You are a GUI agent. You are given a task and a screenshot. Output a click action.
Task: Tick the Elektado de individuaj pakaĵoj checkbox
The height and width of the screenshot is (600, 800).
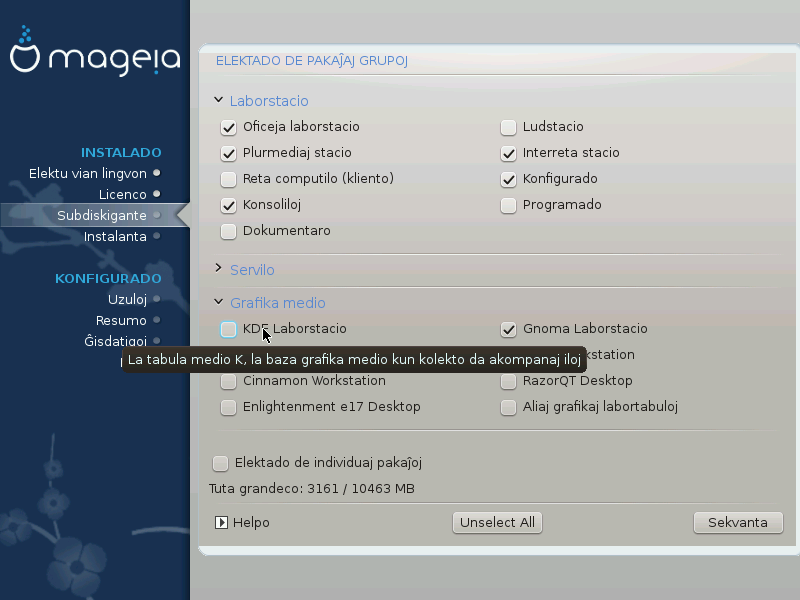pos(220,463)
